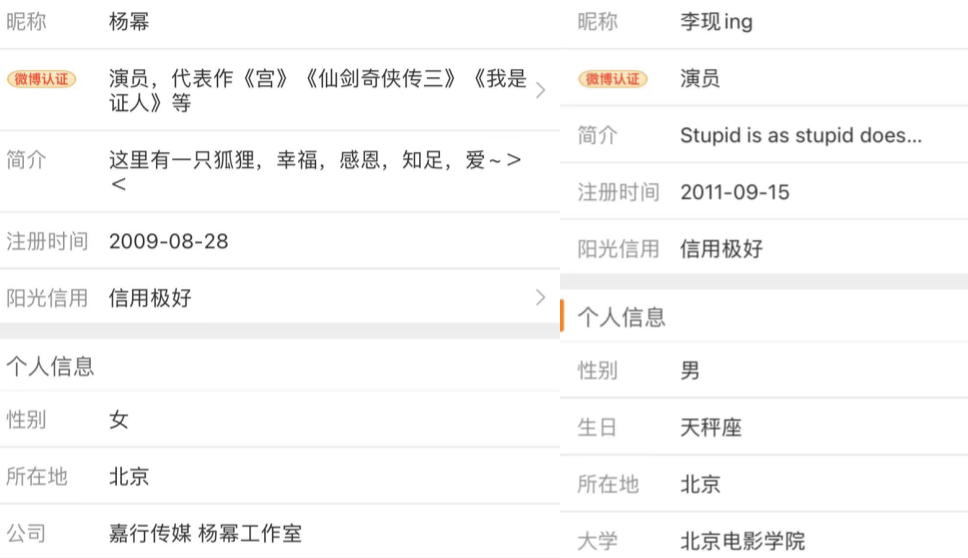The width and height of the screenshot is (968, 558).
Task: Click the 个人信息 header with the orange bar
Action: click(x=621, y=317)
